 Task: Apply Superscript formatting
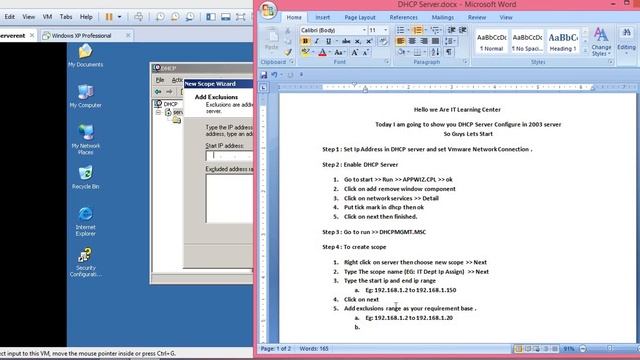click(x=369, y=41)
